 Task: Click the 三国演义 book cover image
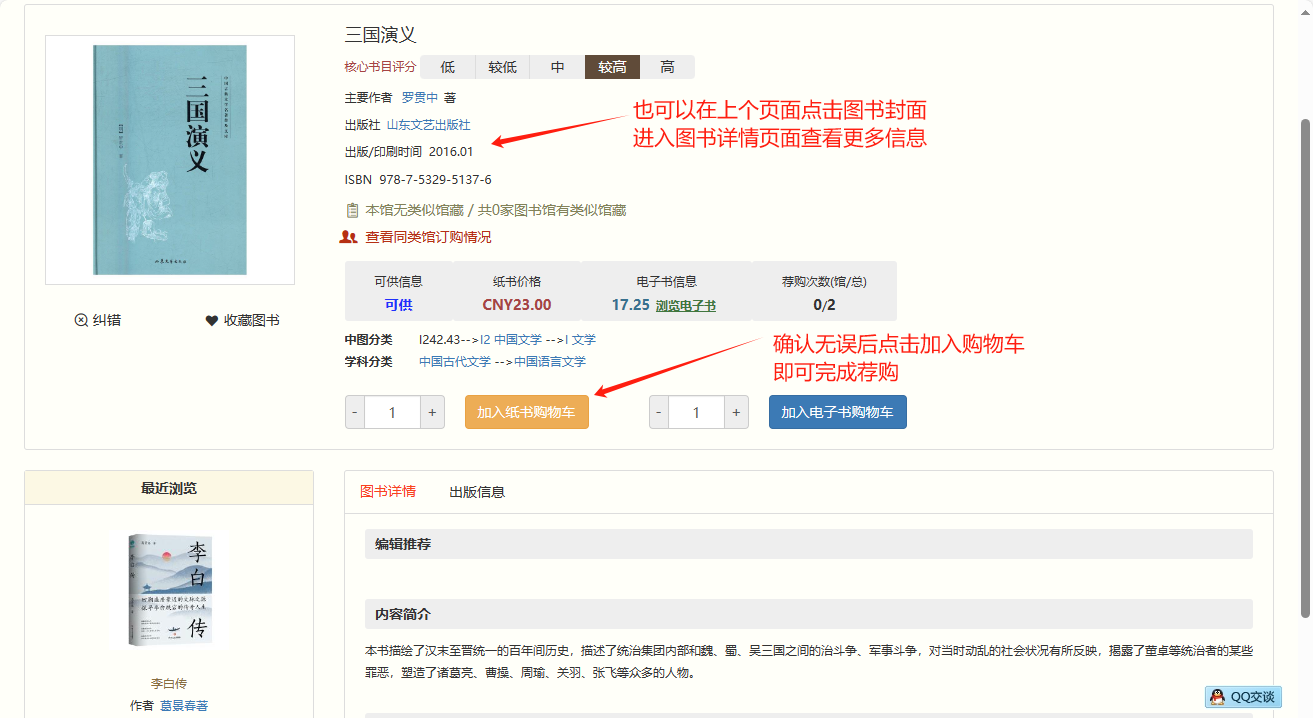(x=170, y=160)
